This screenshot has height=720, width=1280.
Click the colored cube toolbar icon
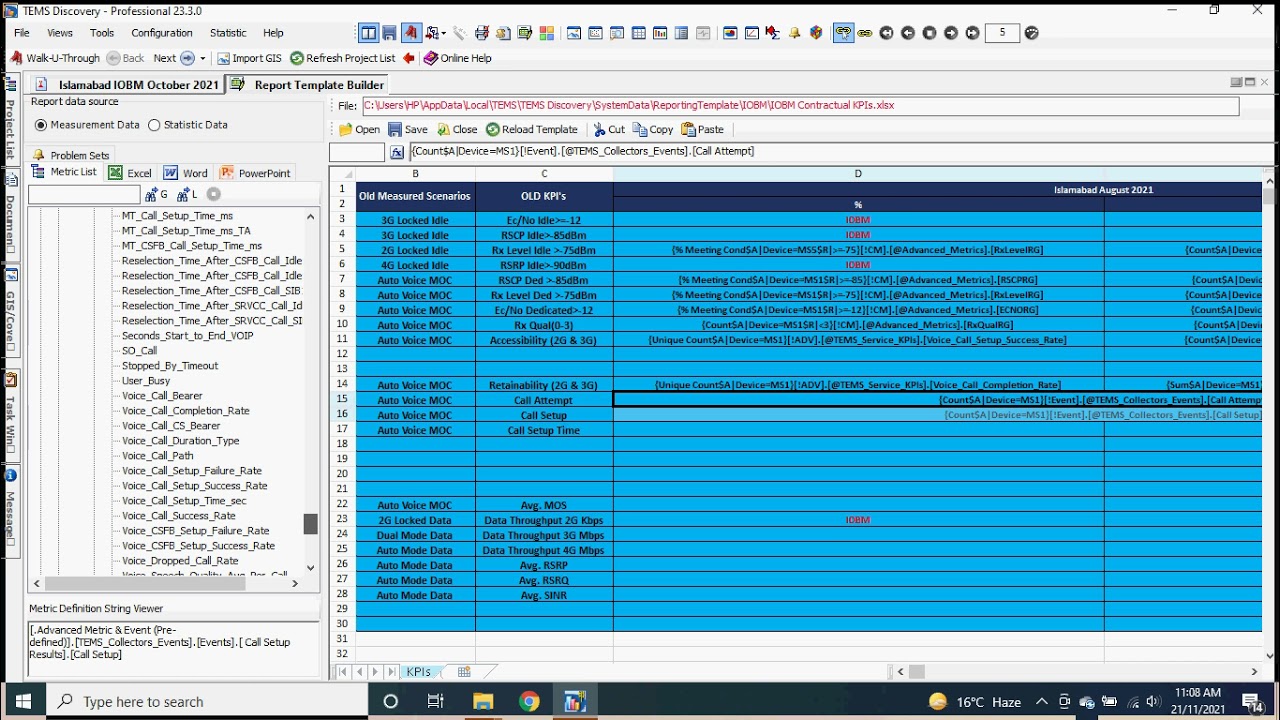816,33
